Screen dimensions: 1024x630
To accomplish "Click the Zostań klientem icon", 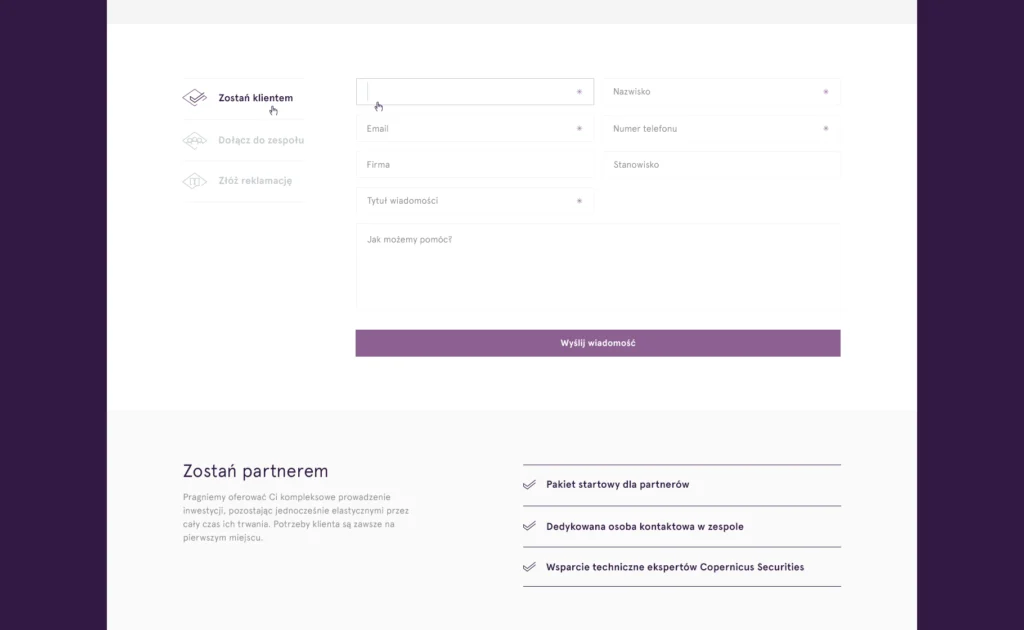I will (x=194, y=98).
